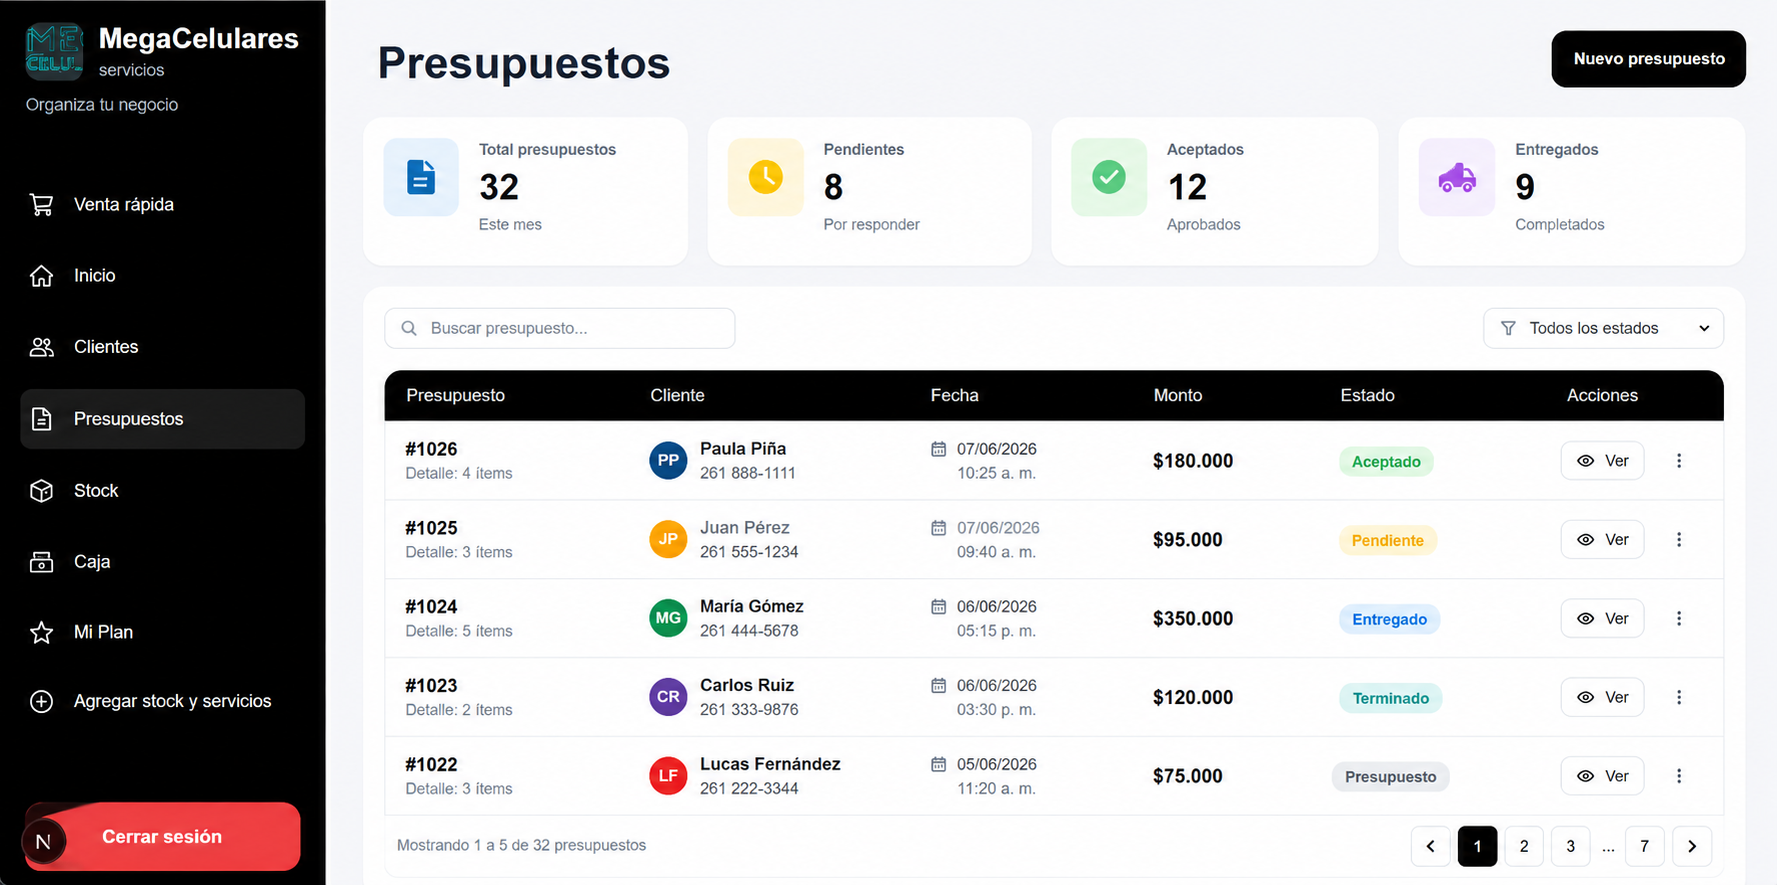The width and height of the screenshot is (1777, 885).
Task: Click the calendar icon for 07/06/2026 09:40
Action: coord(938,528)
